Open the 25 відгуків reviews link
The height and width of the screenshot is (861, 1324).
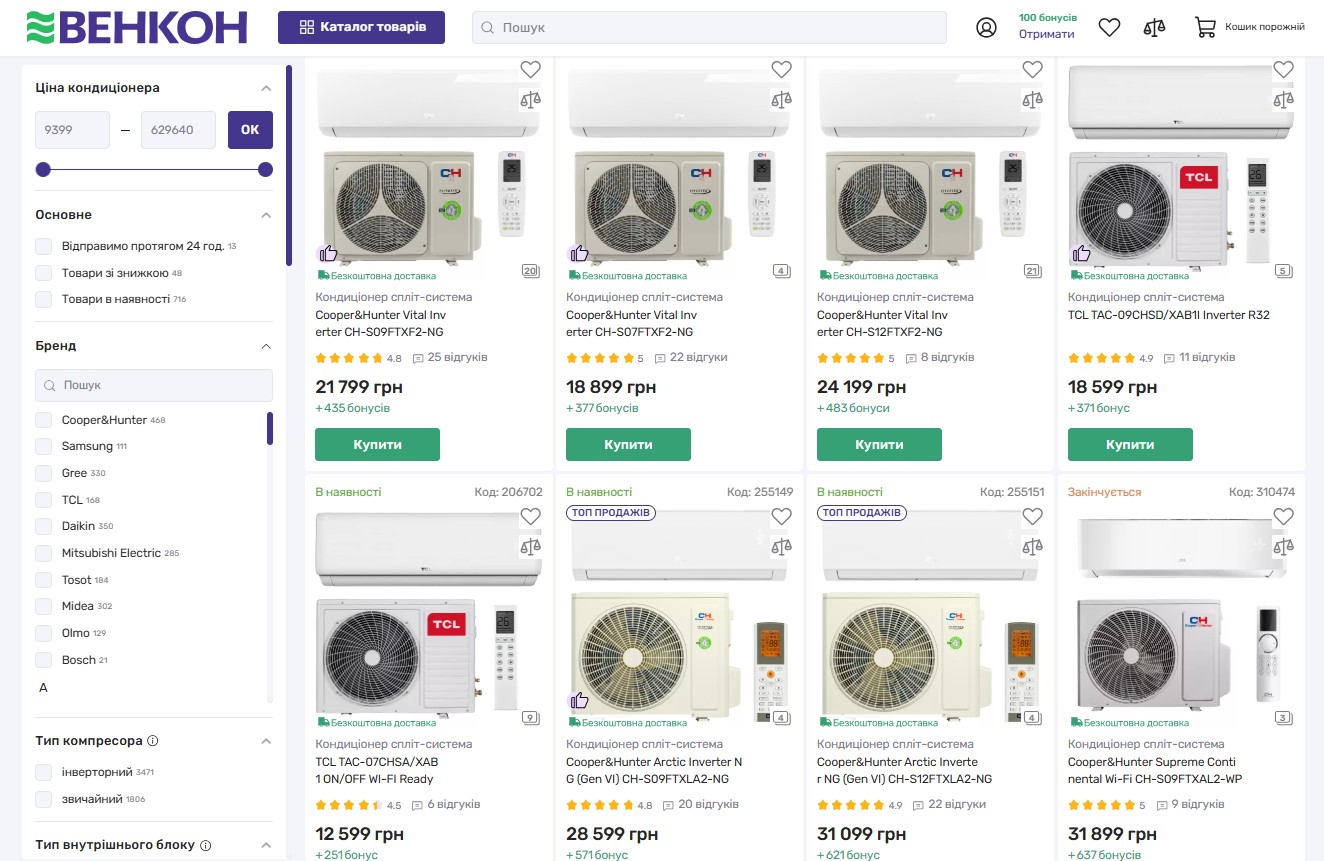(457, 358)
